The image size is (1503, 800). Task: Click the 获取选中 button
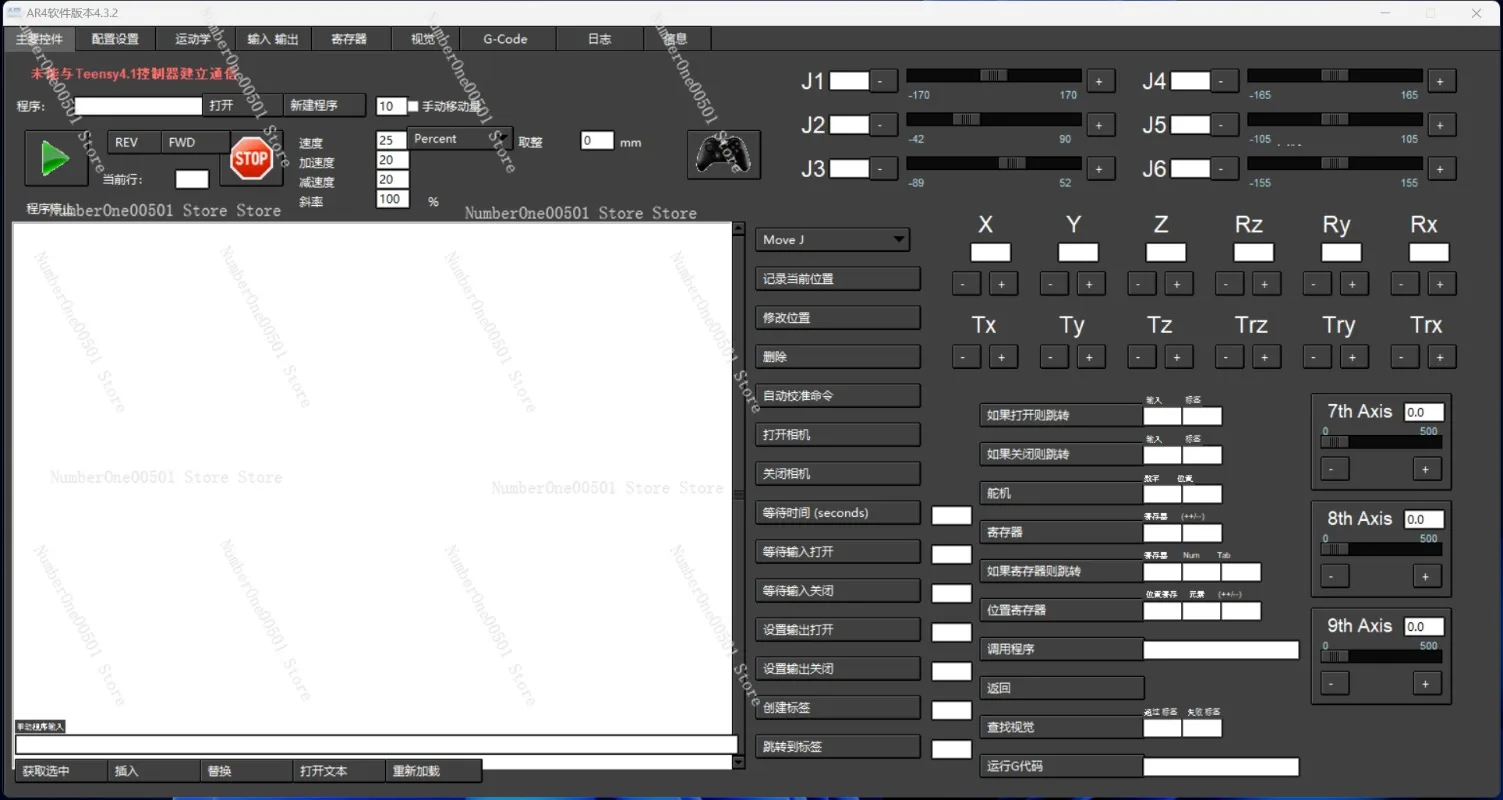click(x=60, y=771)
